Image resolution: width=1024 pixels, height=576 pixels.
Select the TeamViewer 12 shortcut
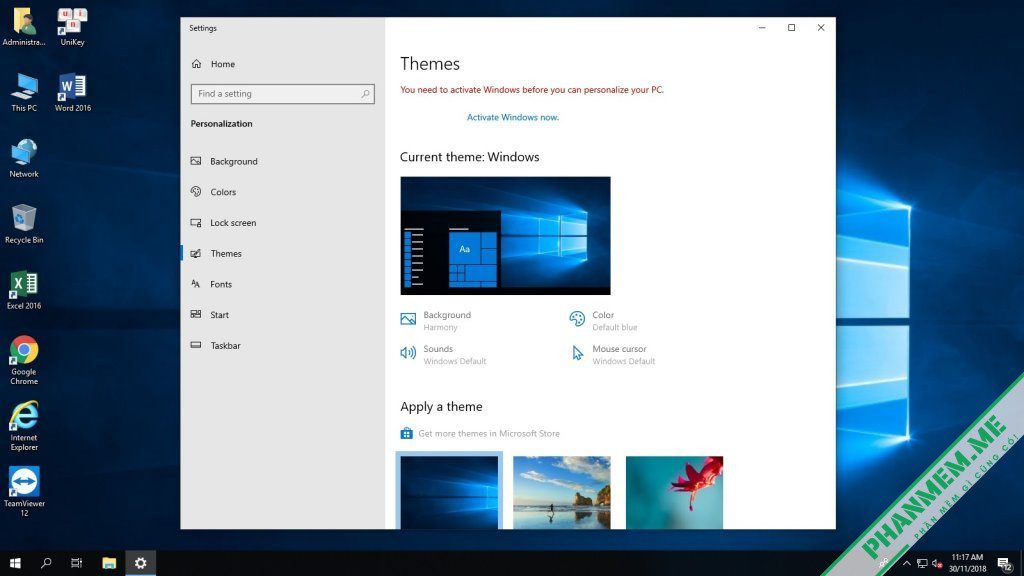(x=24, y=492)
